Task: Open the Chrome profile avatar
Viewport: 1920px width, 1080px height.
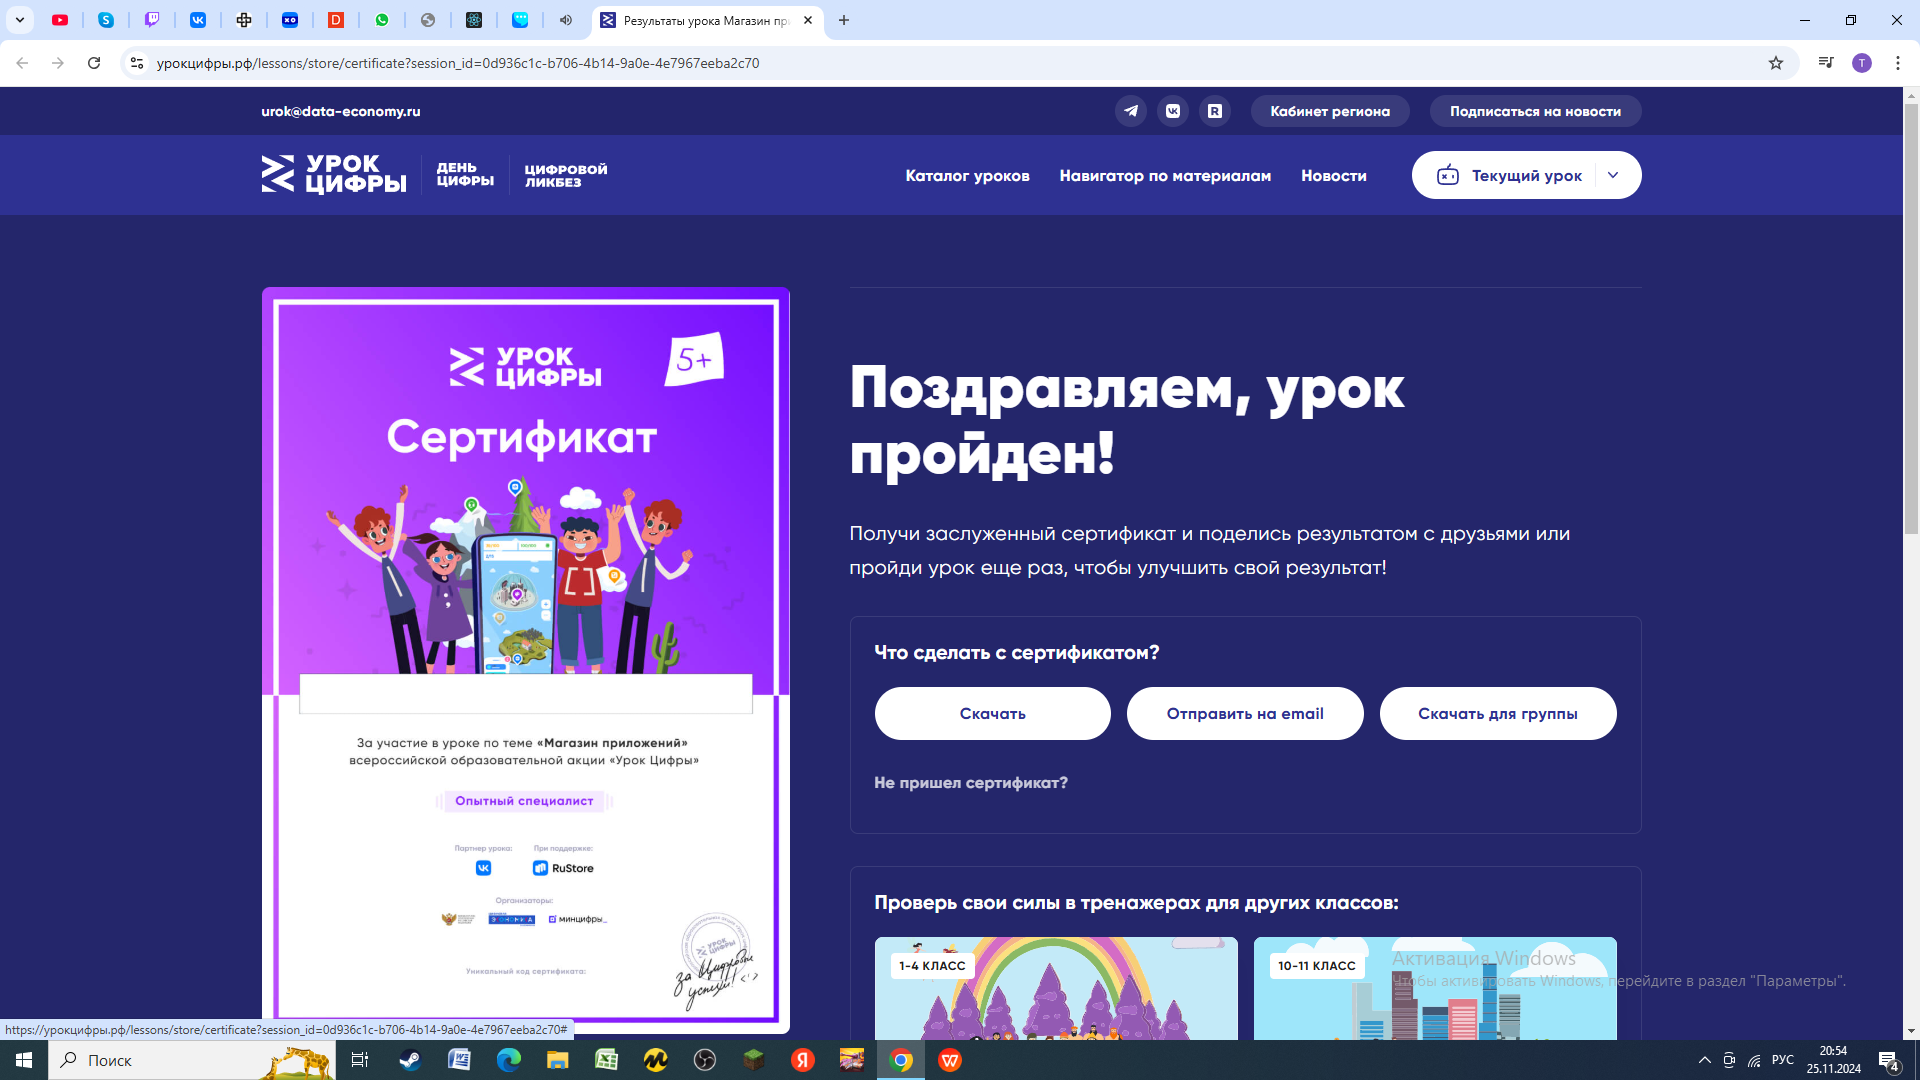Action: coord(1862,63)
